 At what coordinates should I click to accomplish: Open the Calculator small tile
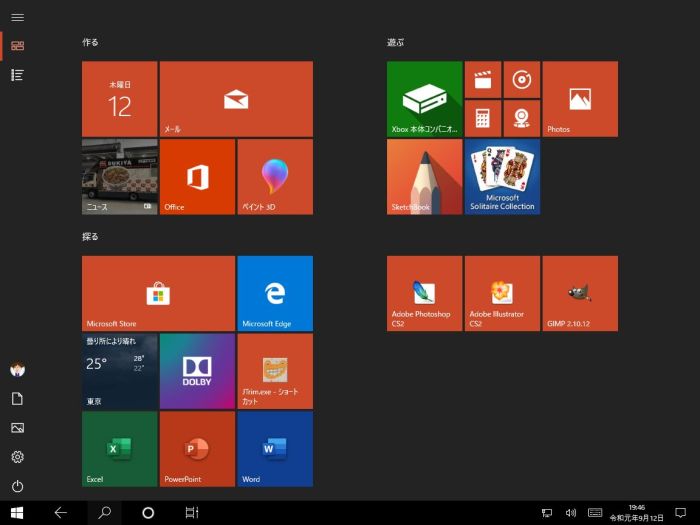pyautogui.click(x=483, y=118)
